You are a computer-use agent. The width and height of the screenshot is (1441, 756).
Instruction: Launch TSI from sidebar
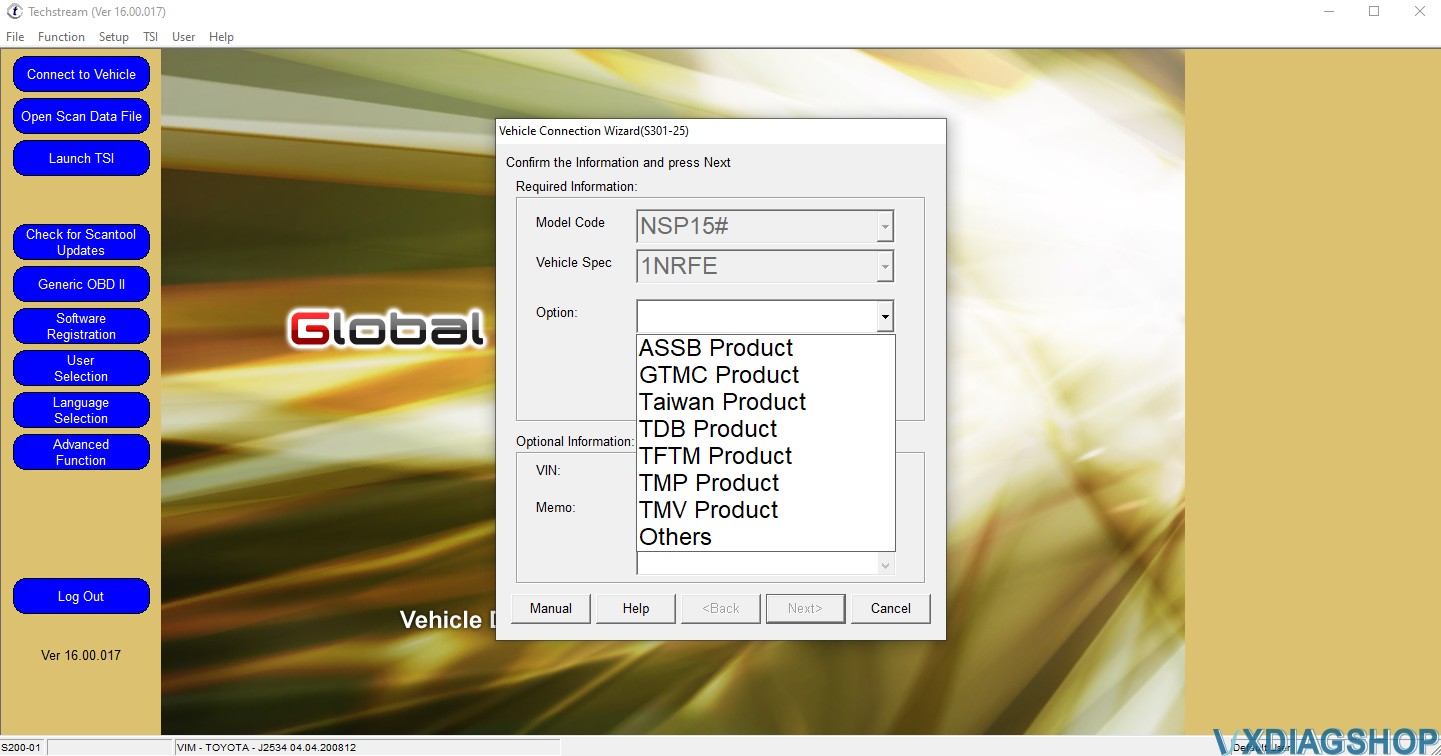pyautogui.click(x=81, y=158)
